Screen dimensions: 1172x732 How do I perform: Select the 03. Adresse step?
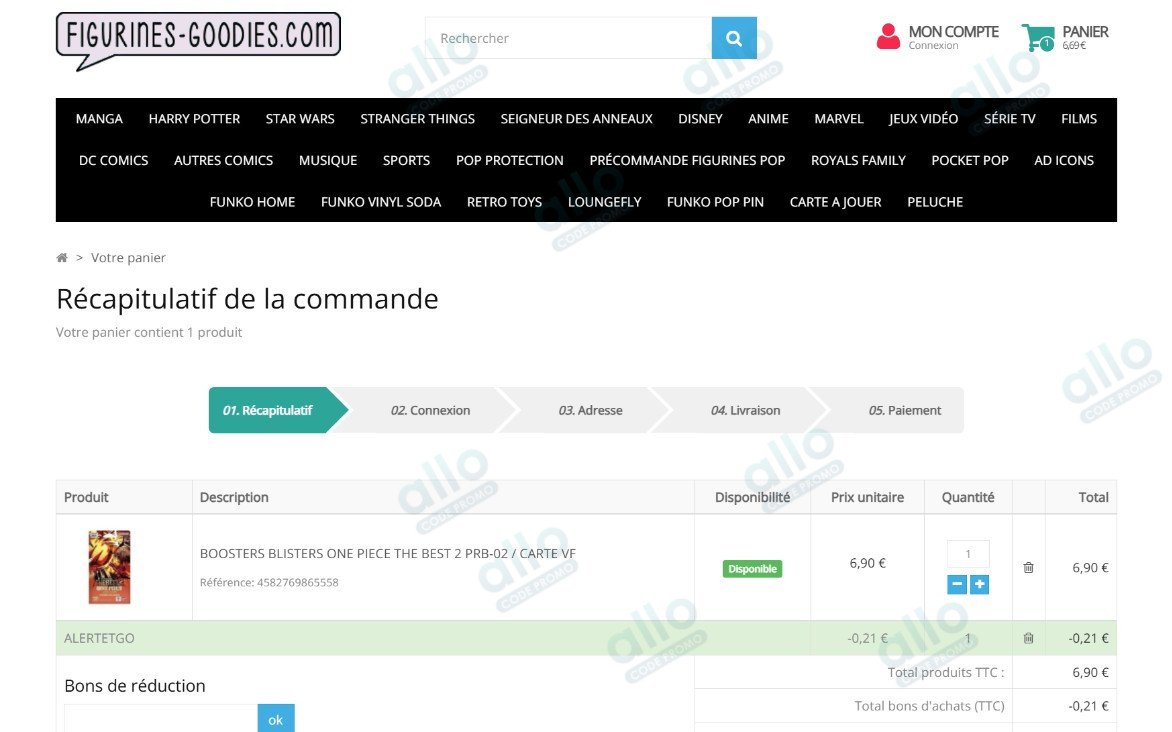tap(590, 410)
